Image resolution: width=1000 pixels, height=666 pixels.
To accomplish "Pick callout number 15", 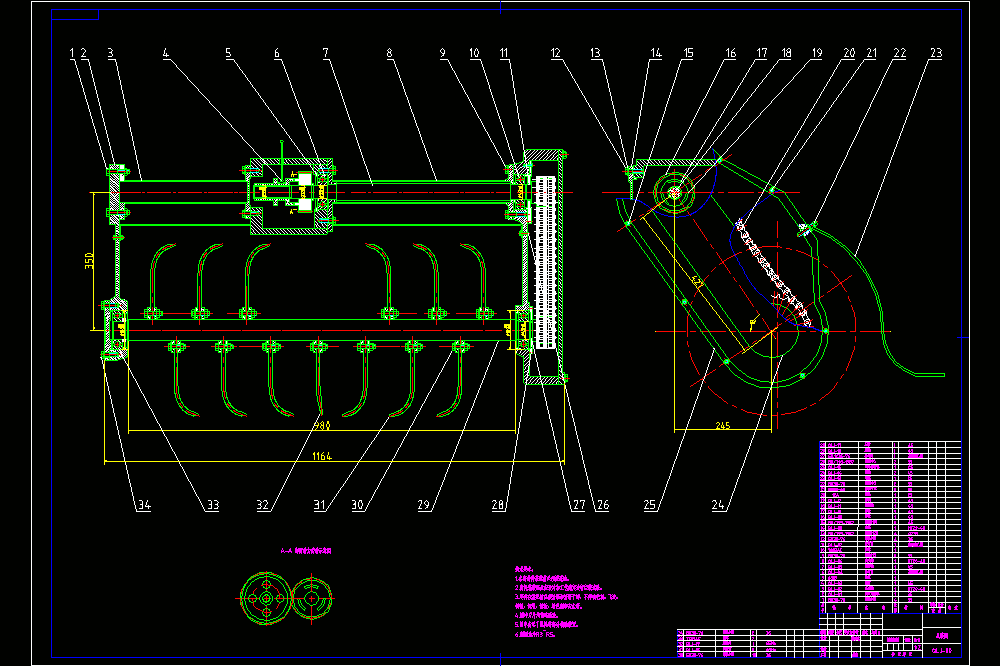I will click(688, 54).
